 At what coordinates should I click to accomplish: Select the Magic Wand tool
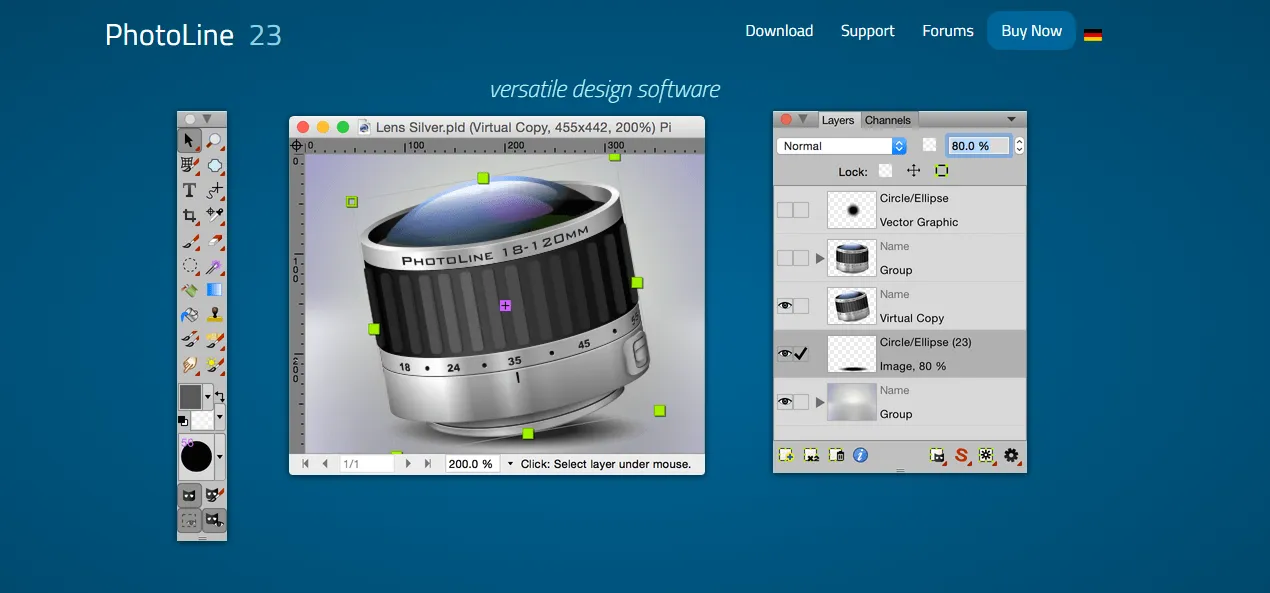[214, 266]
